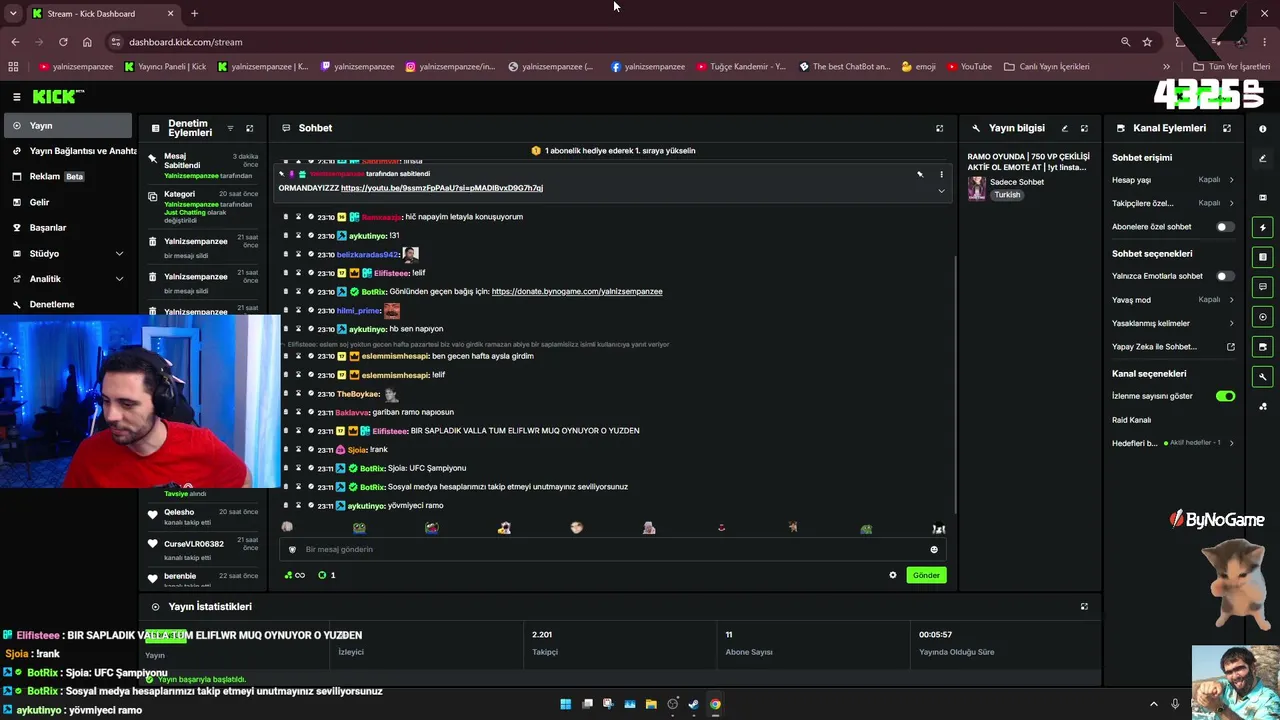This screenshot has width=1280, height=720.
Task: Click aykutinyo username in !31 message
Action: click(x=368, y=236)
